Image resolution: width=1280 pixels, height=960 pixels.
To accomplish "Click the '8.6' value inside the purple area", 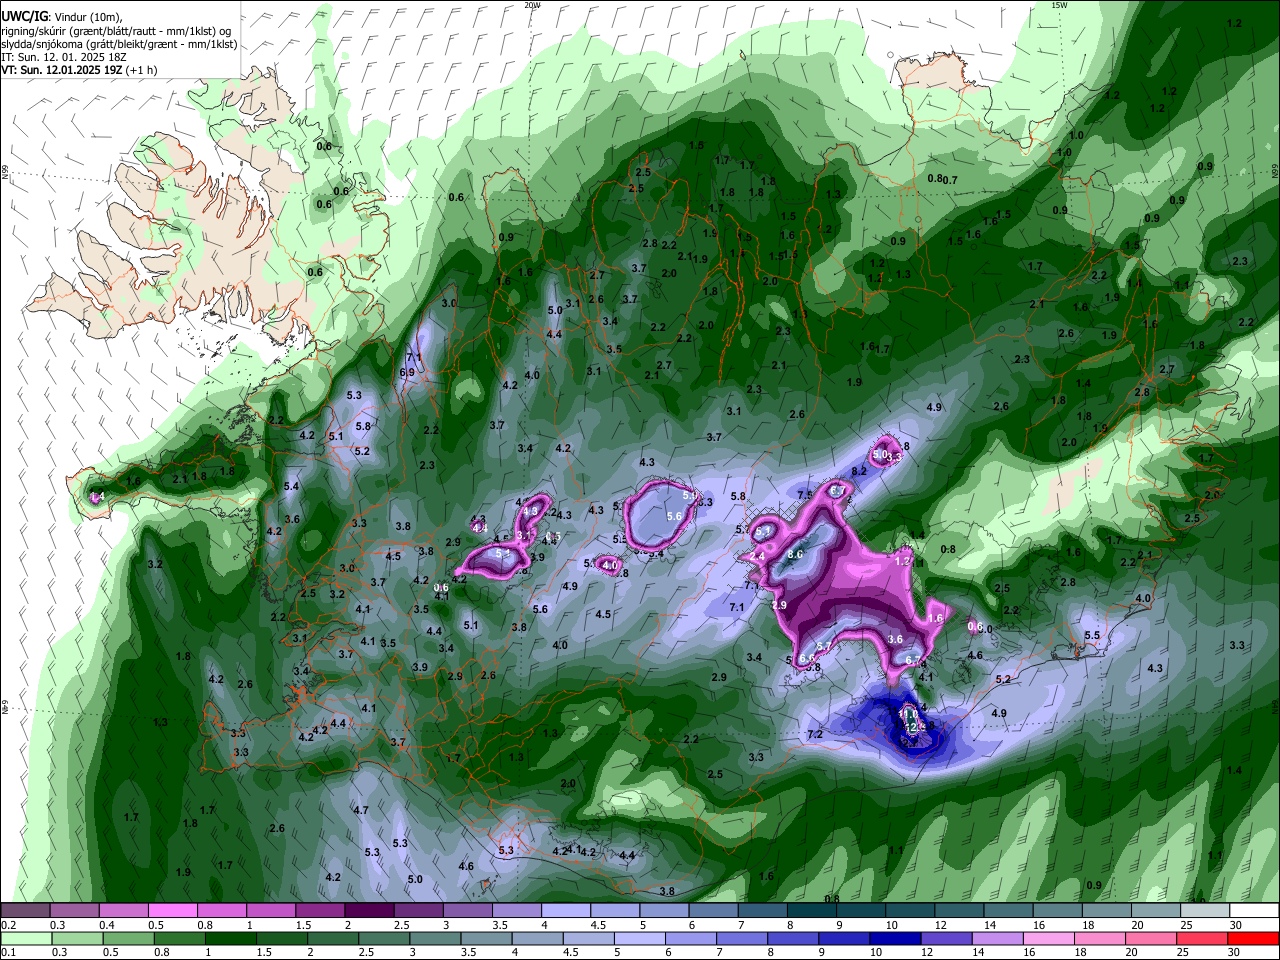I will [x=796, y=554].
